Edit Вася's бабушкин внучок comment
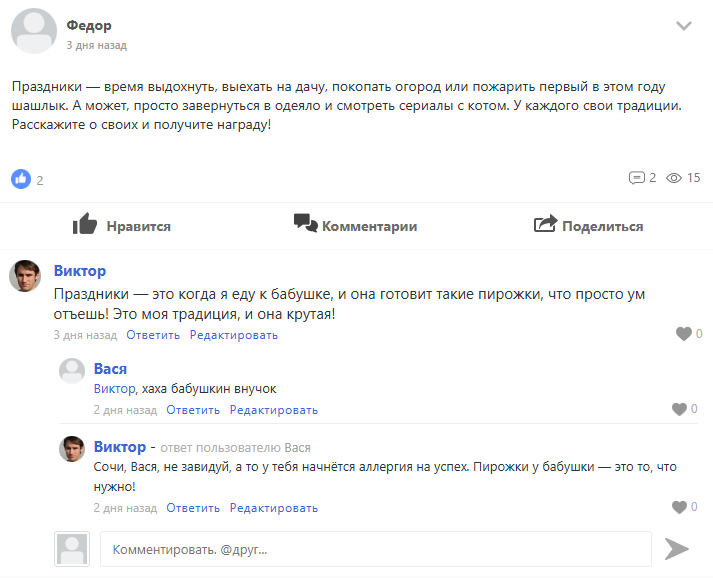Viewport: 713px width, 578px height. click(274, 410)
